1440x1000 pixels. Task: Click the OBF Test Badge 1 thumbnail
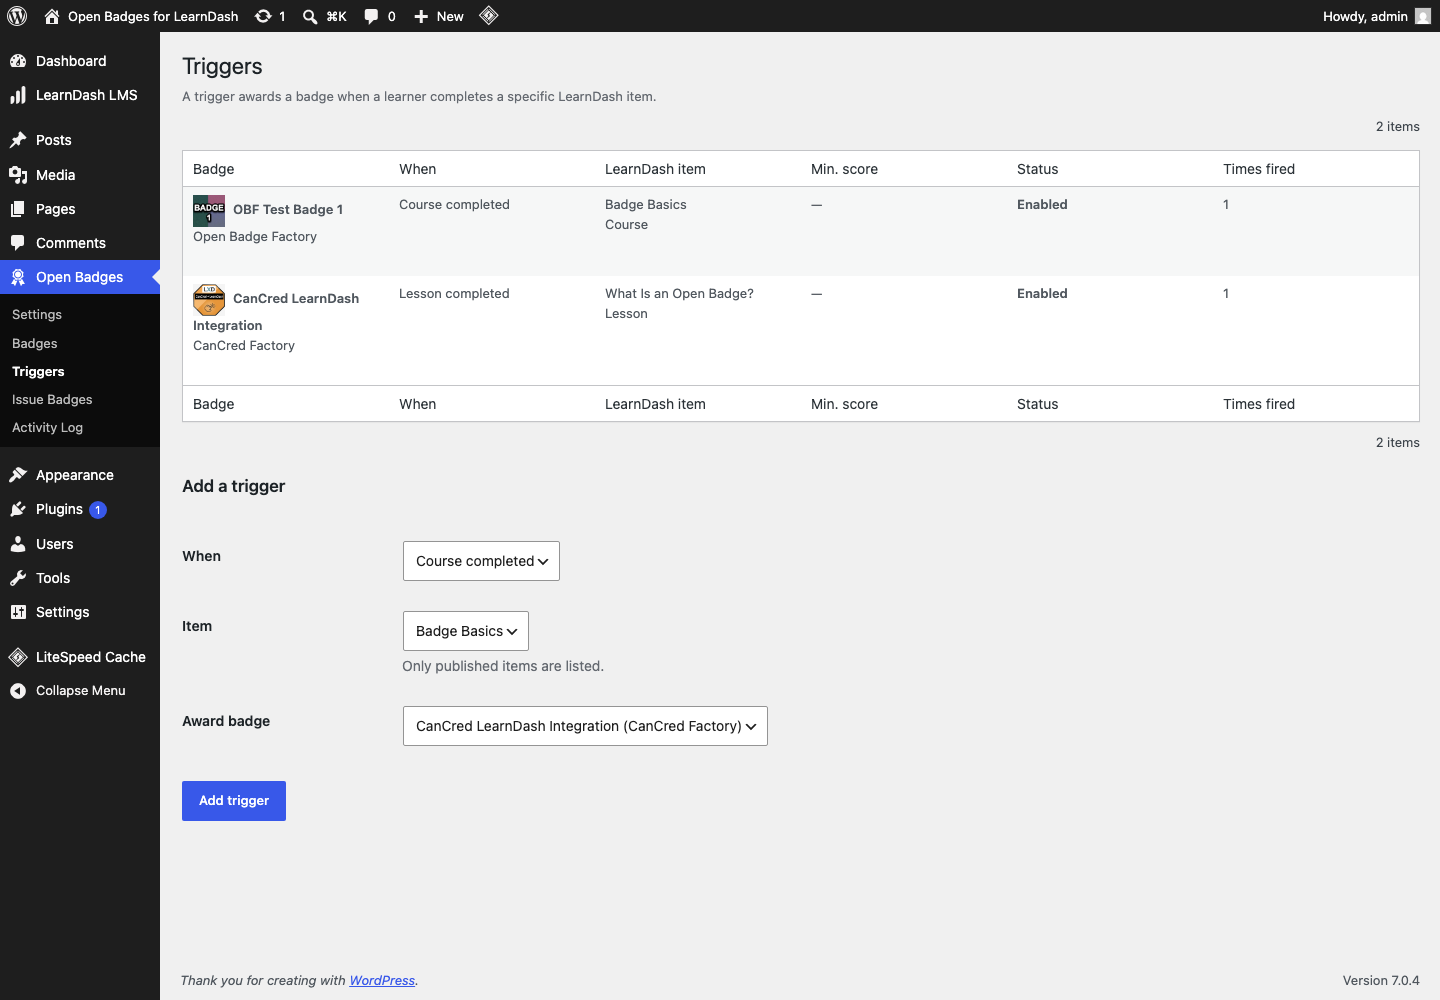pos(209,211)
